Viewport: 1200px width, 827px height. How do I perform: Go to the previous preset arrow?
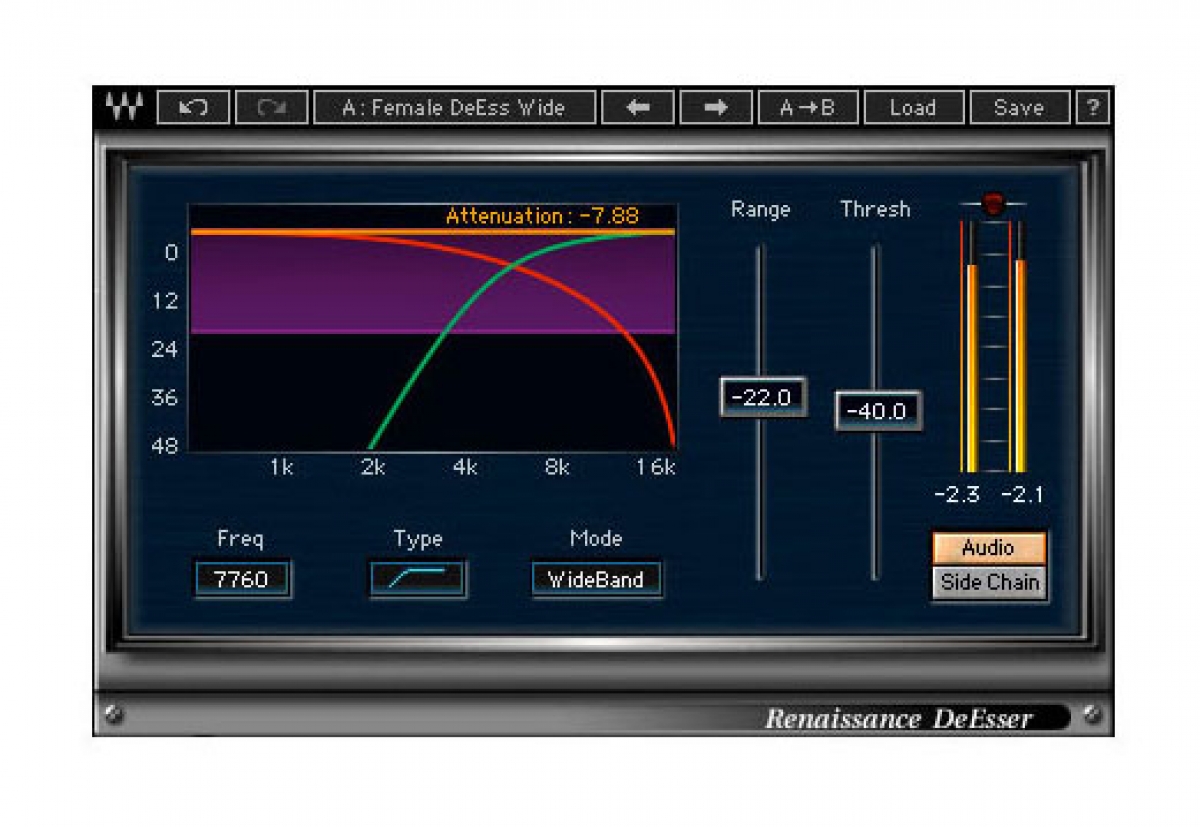tap(637, 107)
